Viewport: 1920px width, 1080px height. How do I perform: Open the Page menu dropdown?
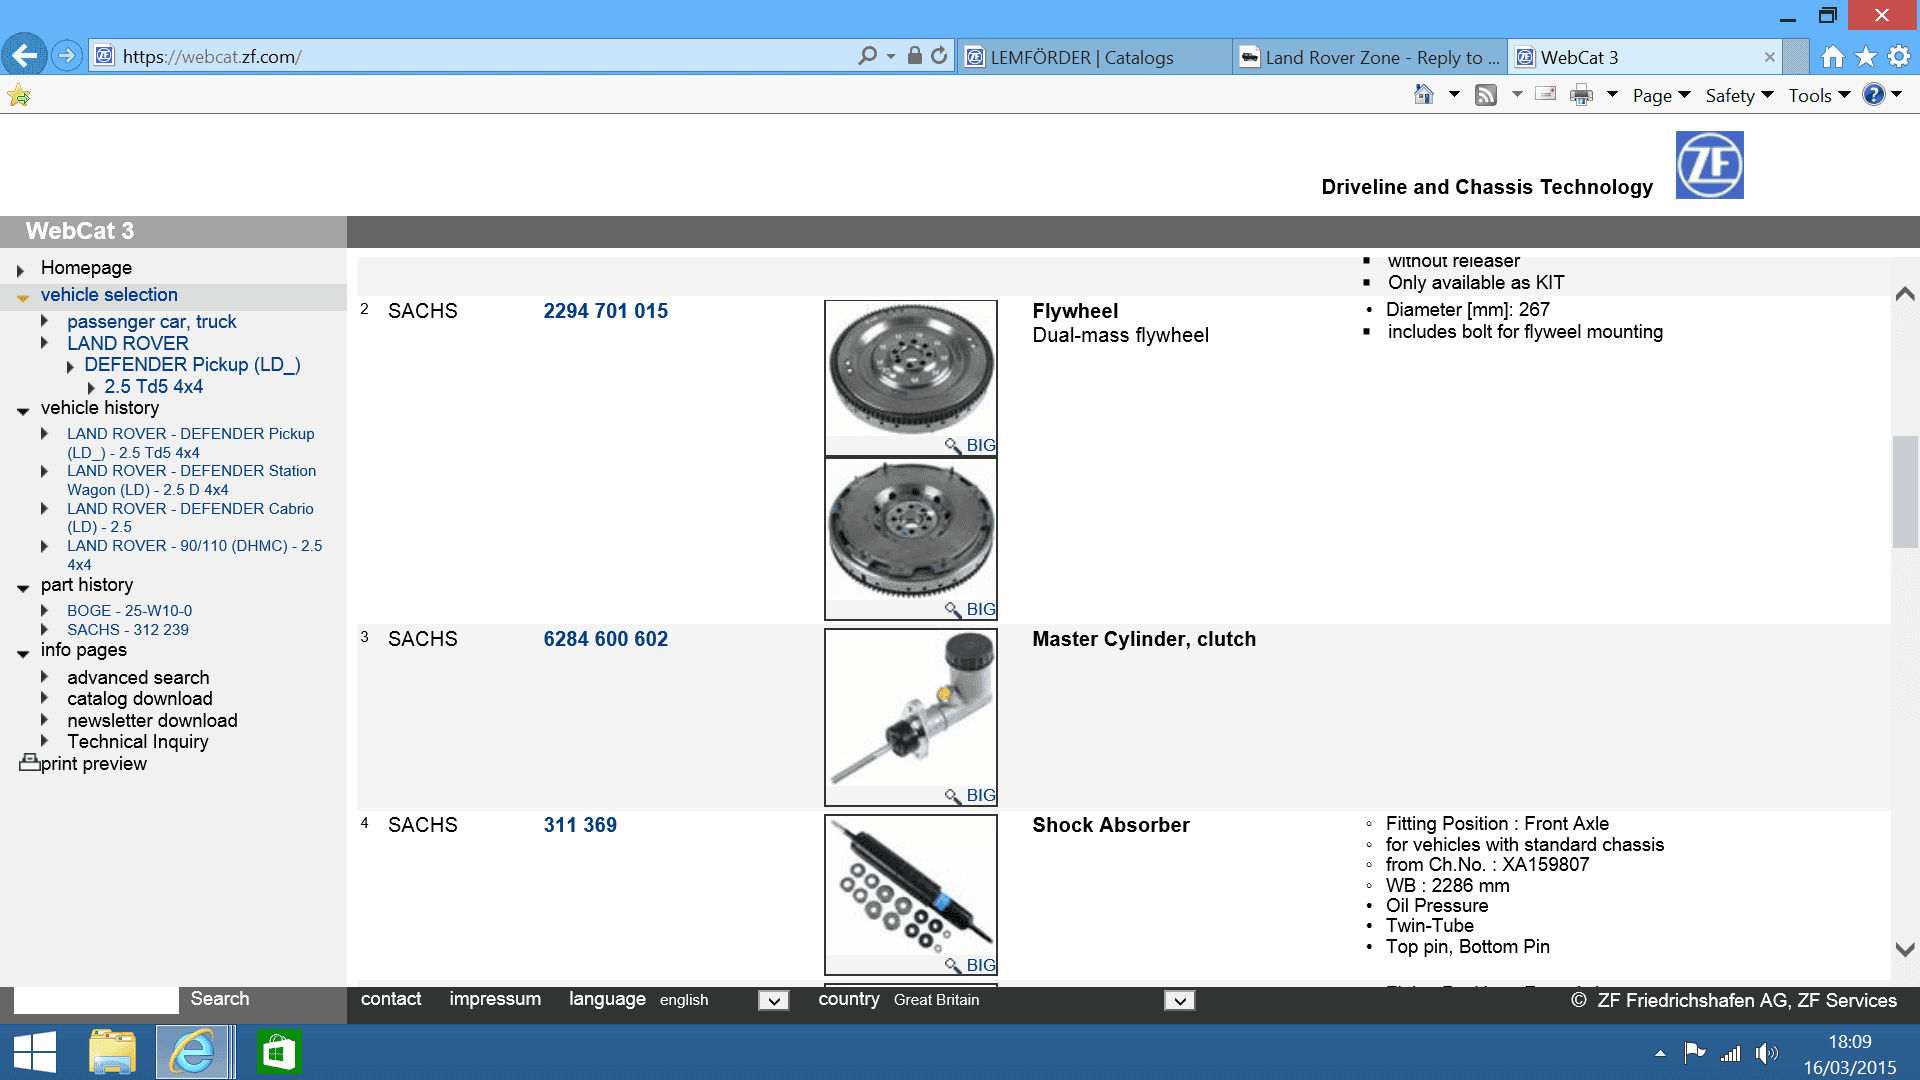coord(1661,95)
